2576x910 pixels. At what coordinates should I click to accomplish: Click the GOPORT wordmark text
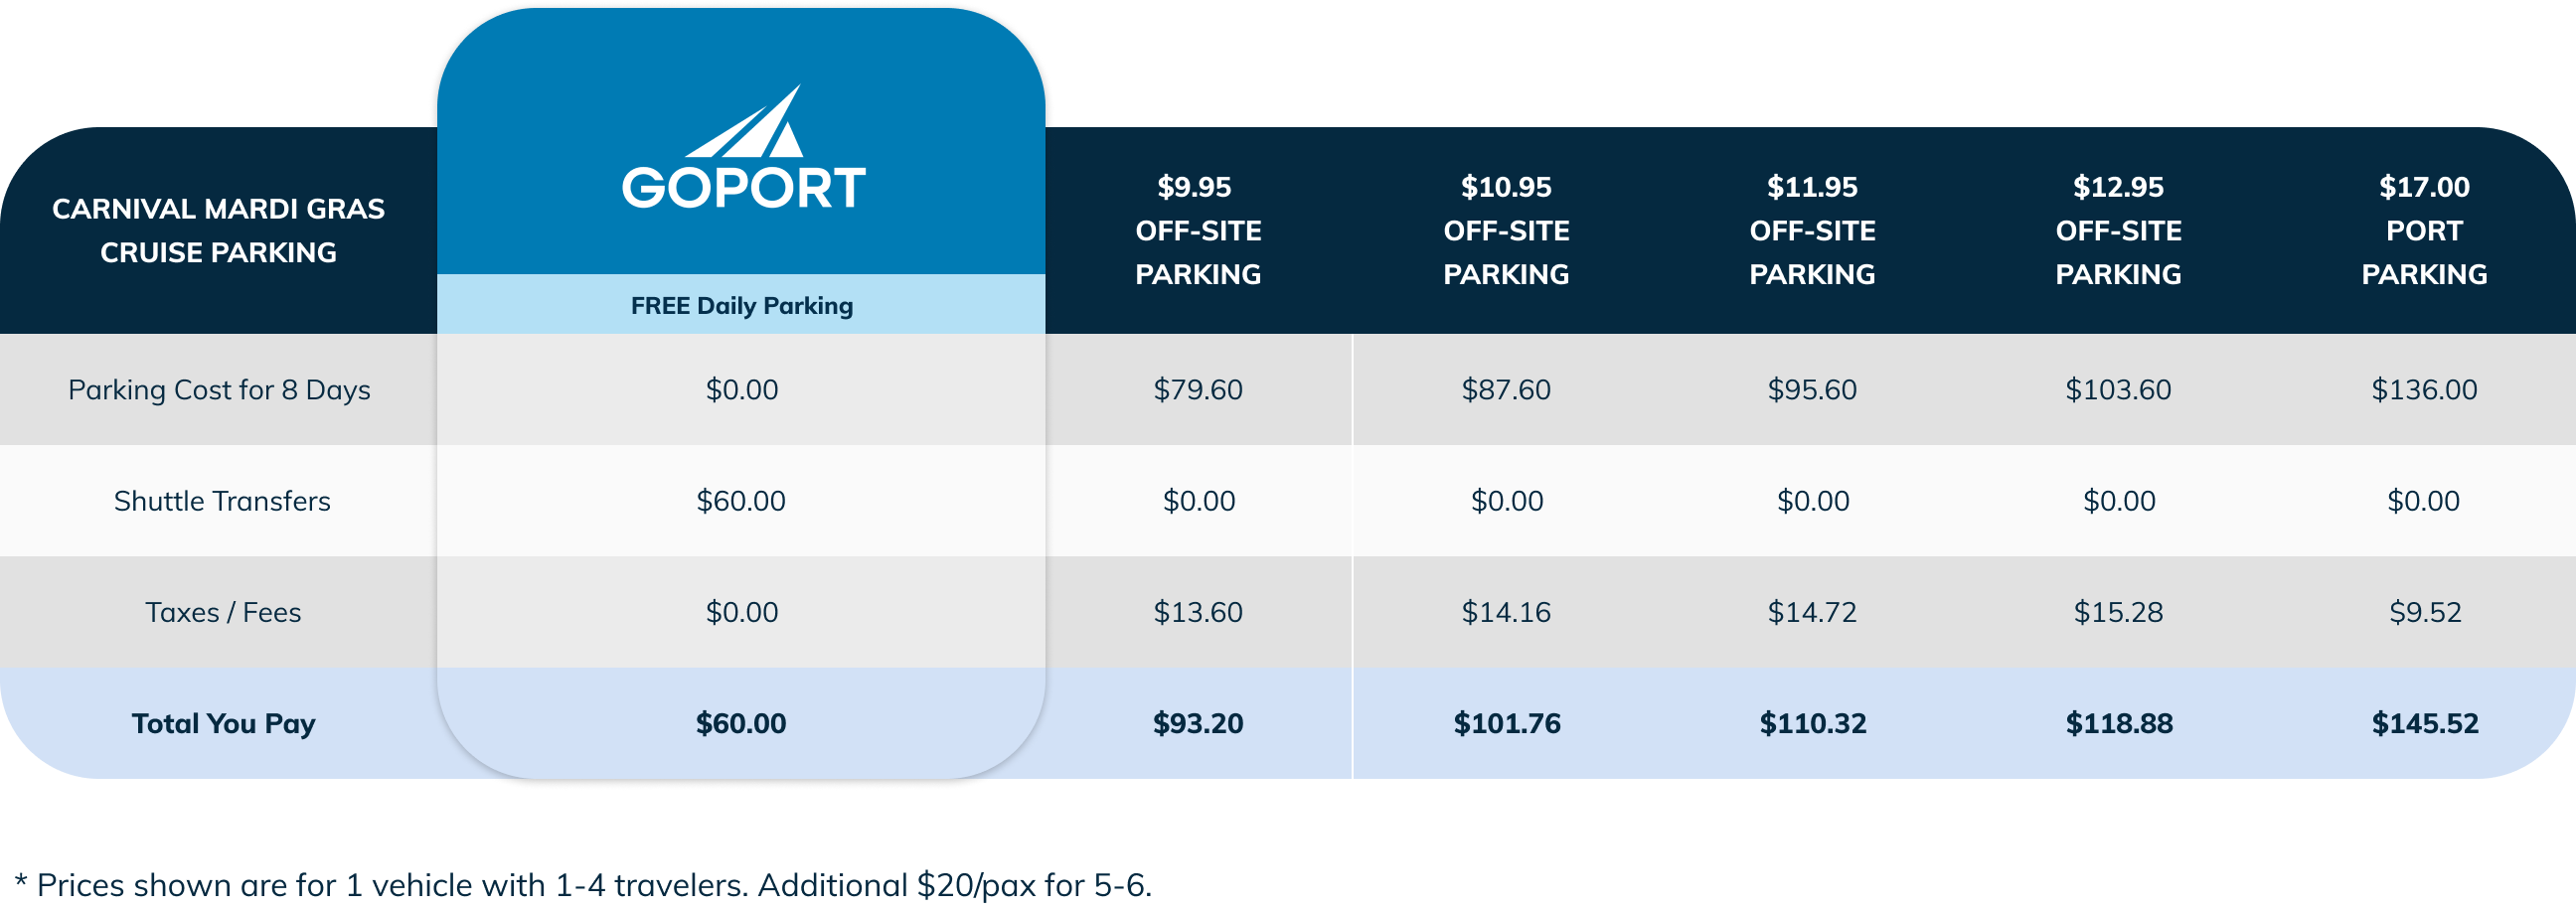[x=743, y=188]
